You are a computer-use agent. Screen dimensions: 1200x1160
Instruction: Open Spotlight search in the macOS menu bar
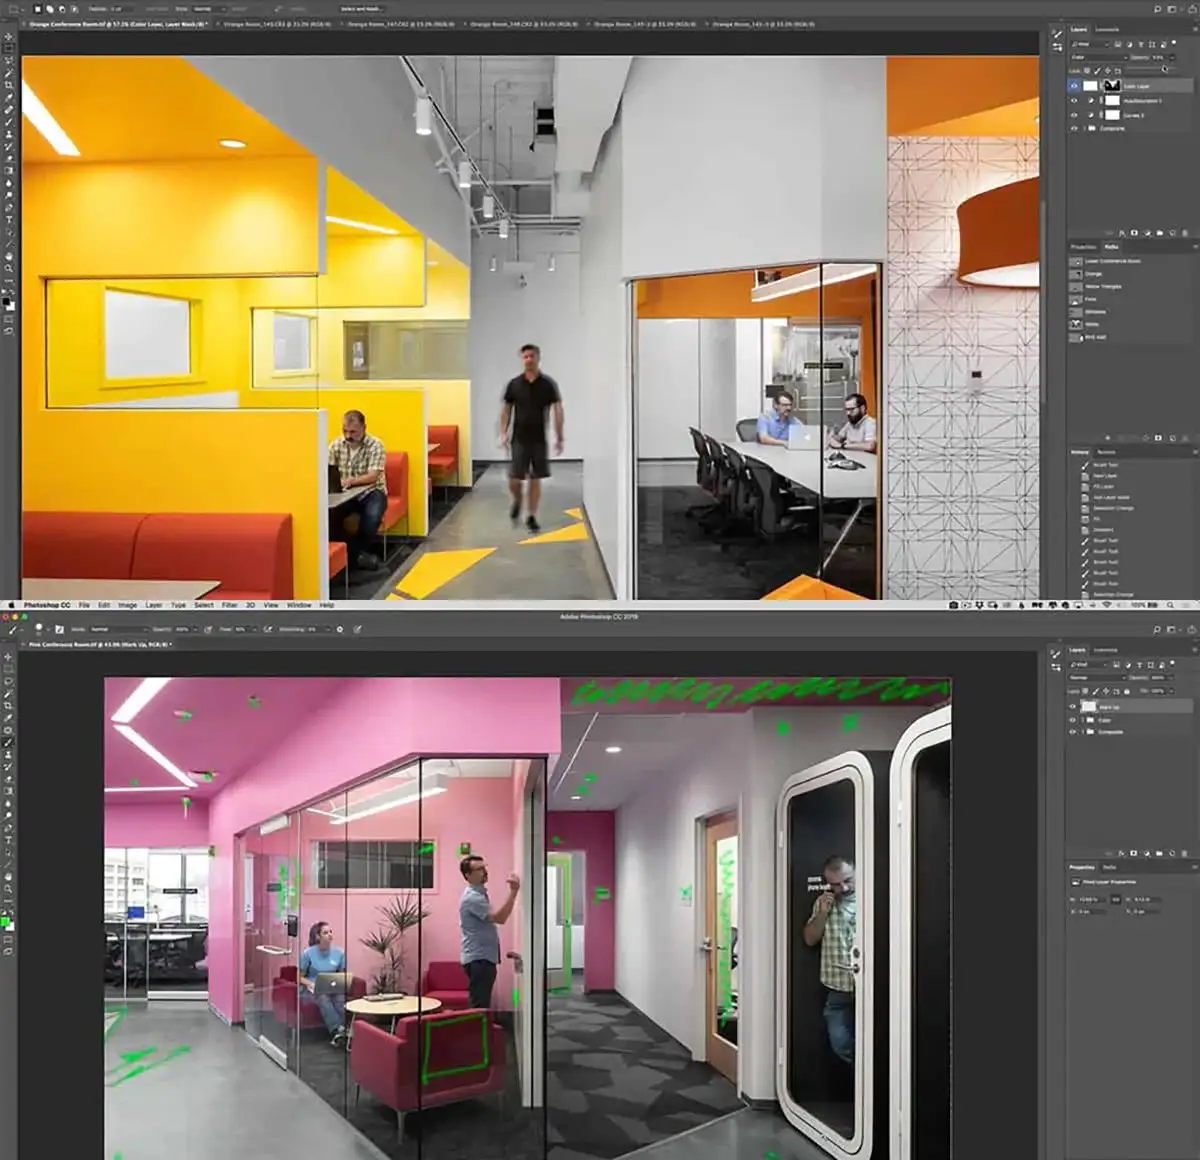click(1170, 605)
